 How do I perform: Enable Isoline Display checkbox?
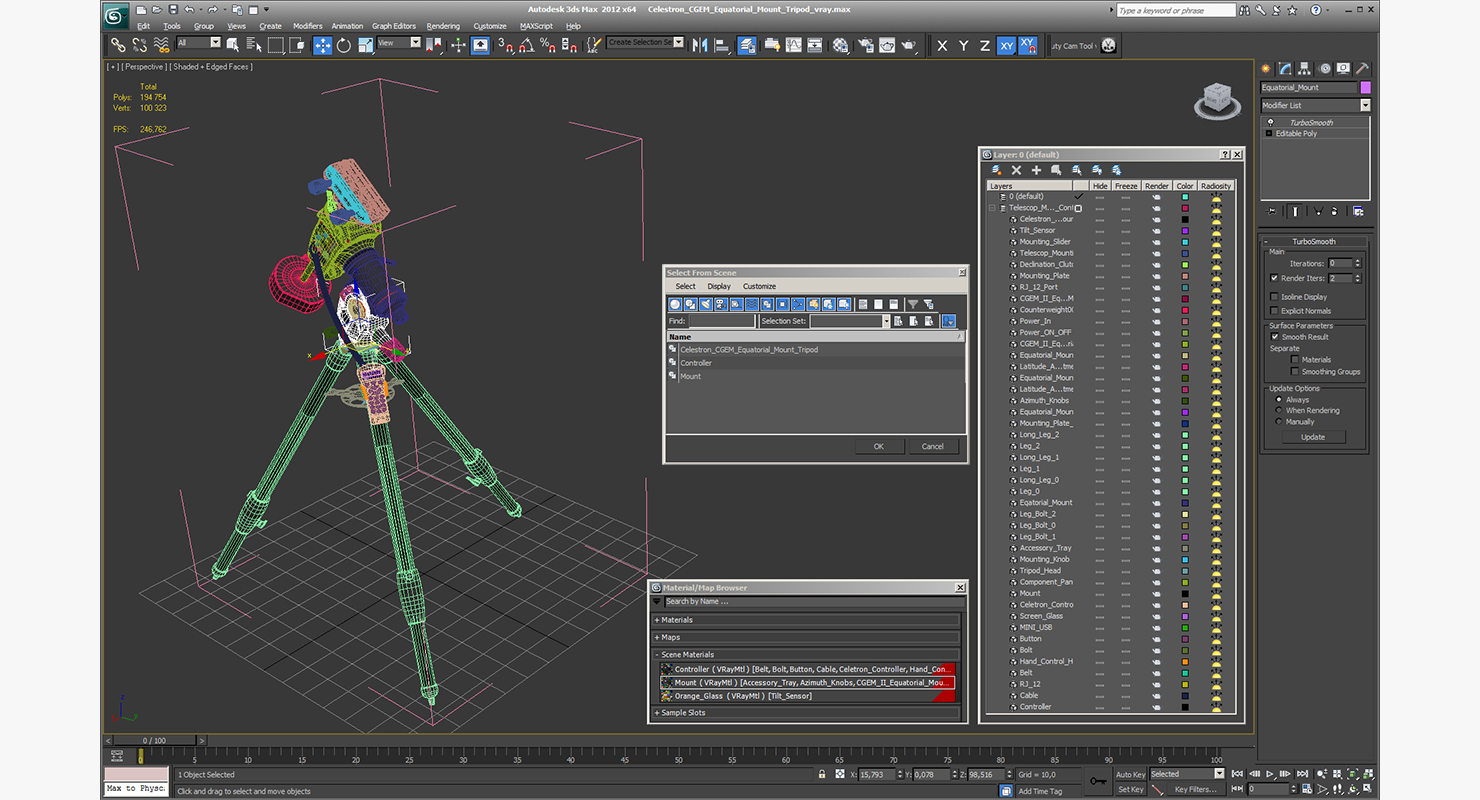tap(1274, 297)
